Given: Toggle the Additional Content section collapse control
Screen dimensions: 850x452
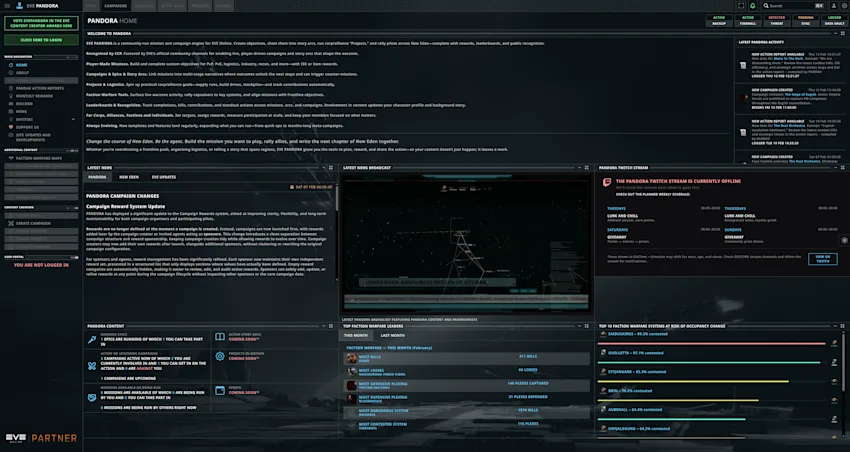Looking at the screenshot, I should coord(73,150).
